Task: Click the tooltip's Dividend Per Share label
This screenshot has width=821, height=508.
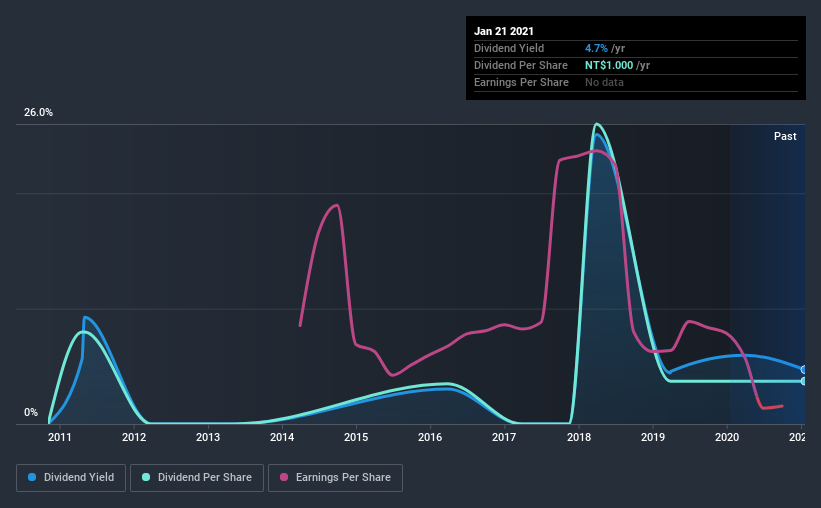Action: [x=521, y=65]
